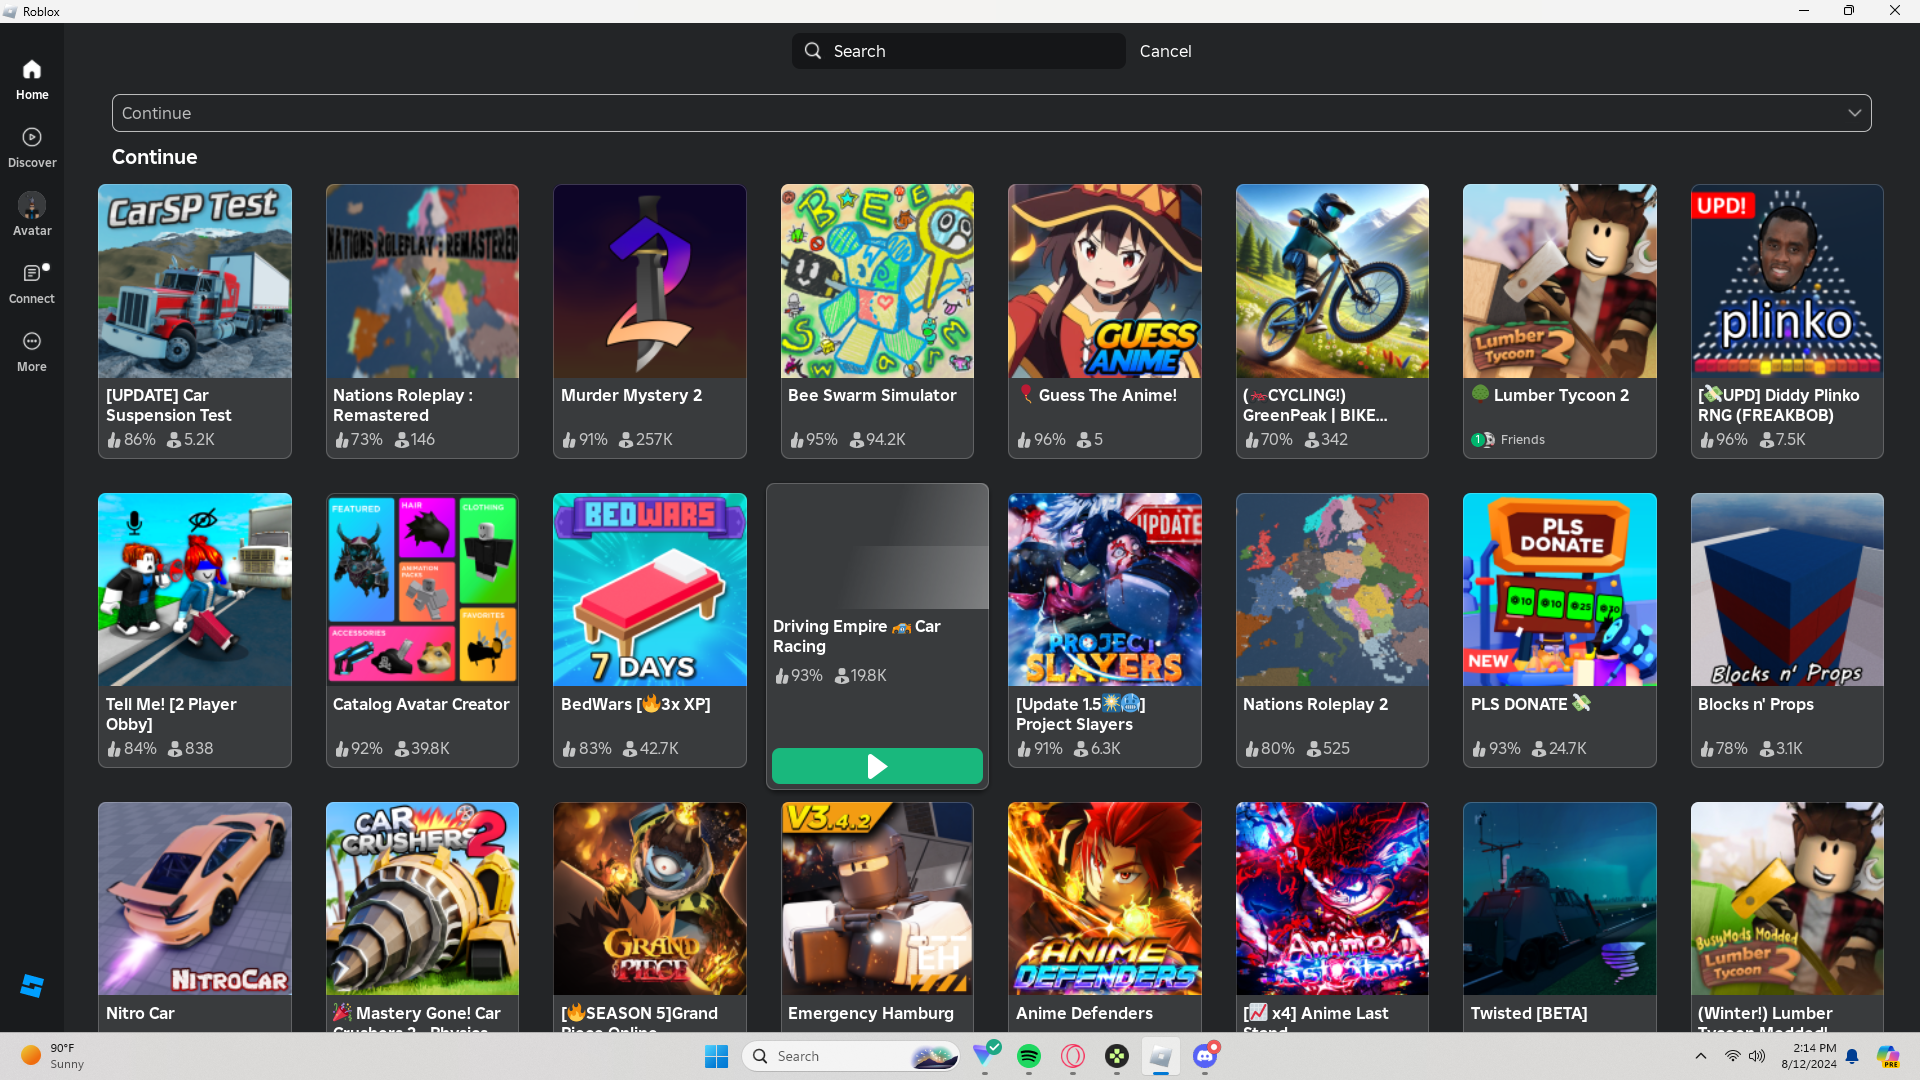Cancel the search
The width and height of the screenshot is (1920, 1080).
pos(1165,51)
